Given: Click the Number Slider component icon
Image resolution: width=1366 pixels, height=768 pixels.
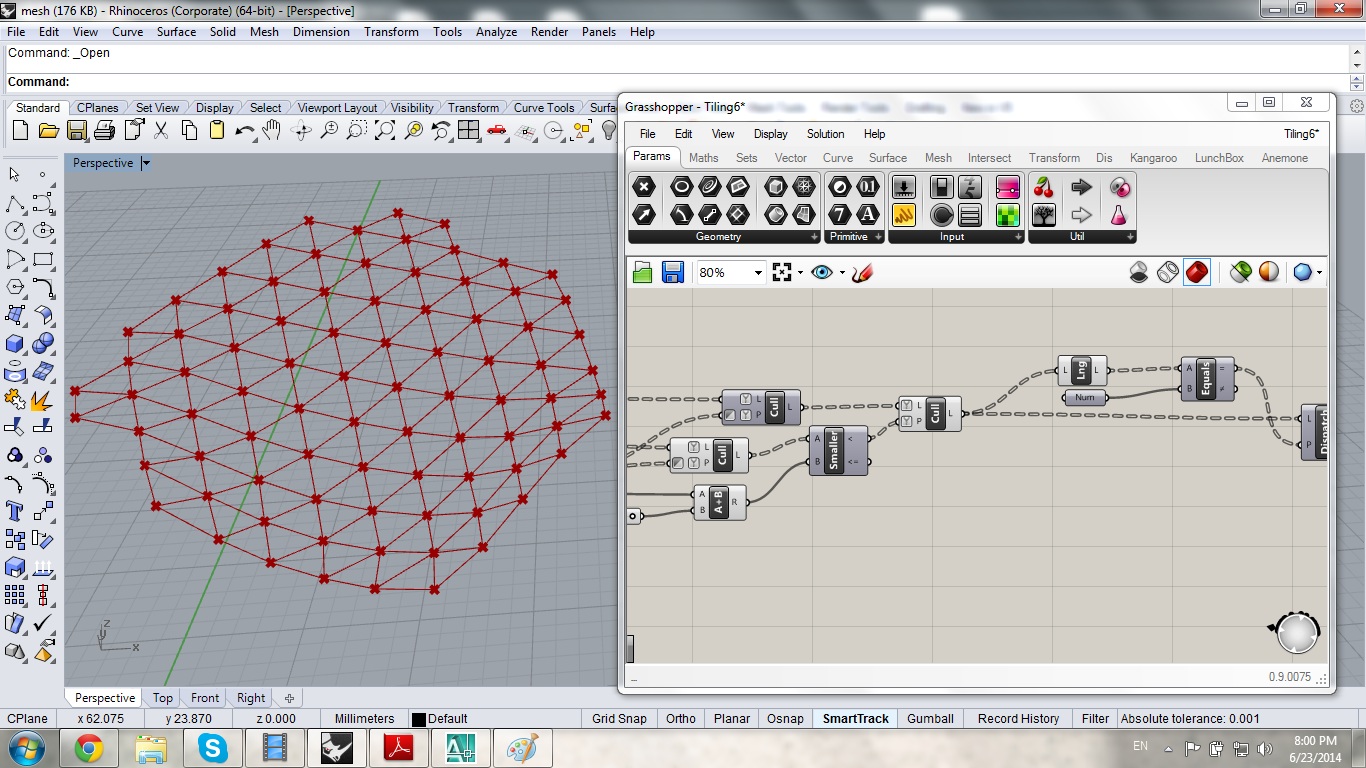Looking at the screenshot, I should point(903,187).
